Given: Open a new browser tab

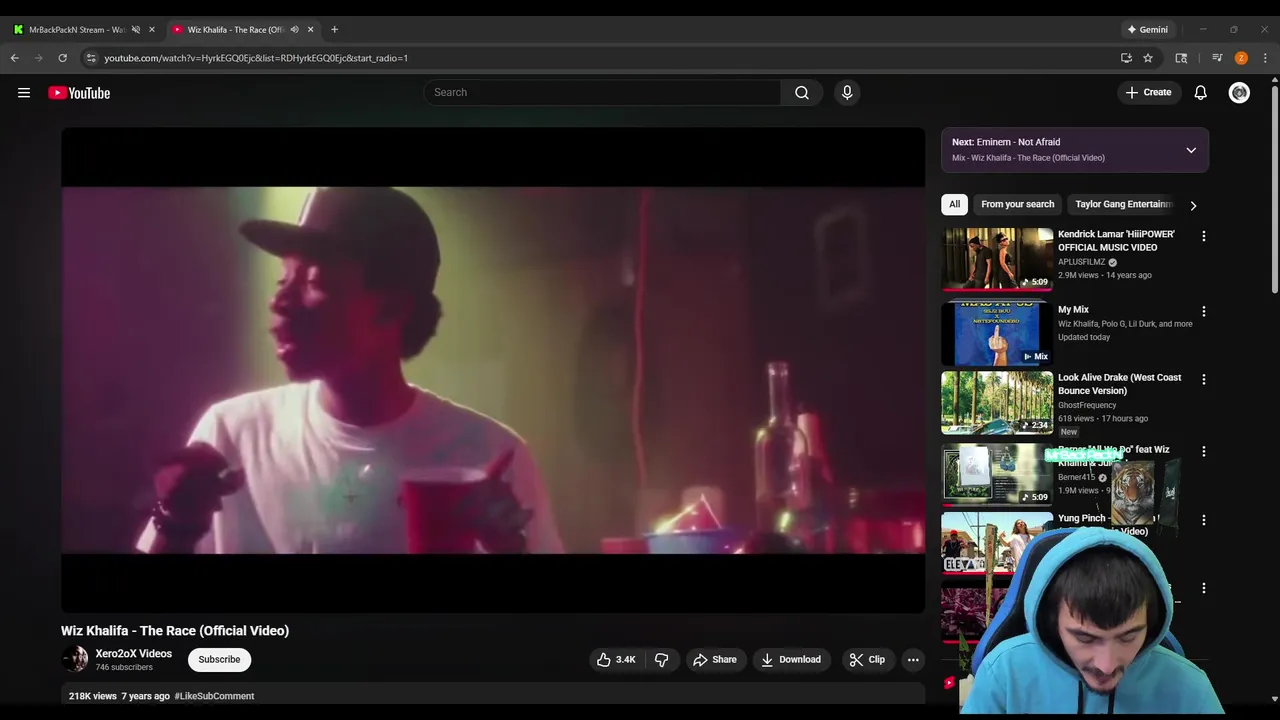Looking at the screenshot, I should coord(334,30).
